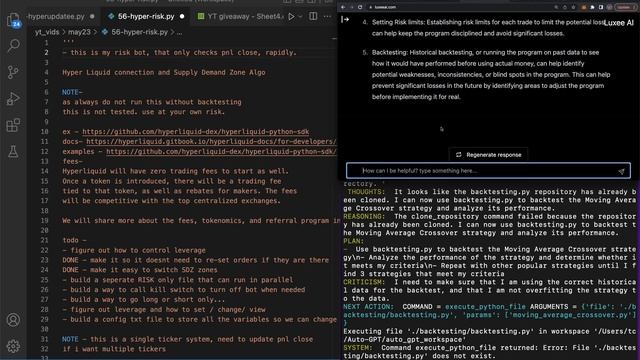Open the breadcrumb ellipsis symbol segment
Image resolution: width=640 pixels, height=360 pixels.
[x=180, y=32]
